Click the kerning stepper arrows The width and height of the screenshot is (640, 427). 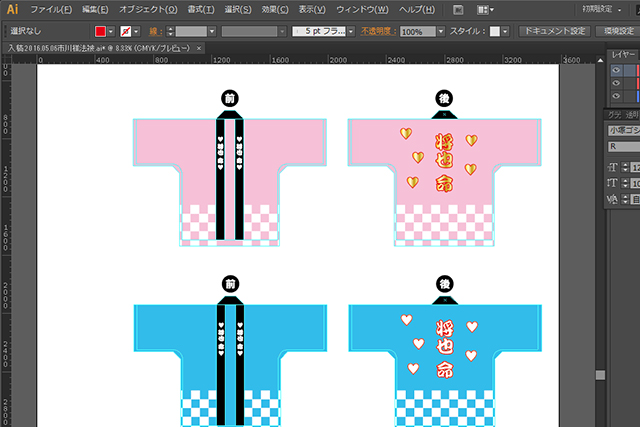(625, 199)
